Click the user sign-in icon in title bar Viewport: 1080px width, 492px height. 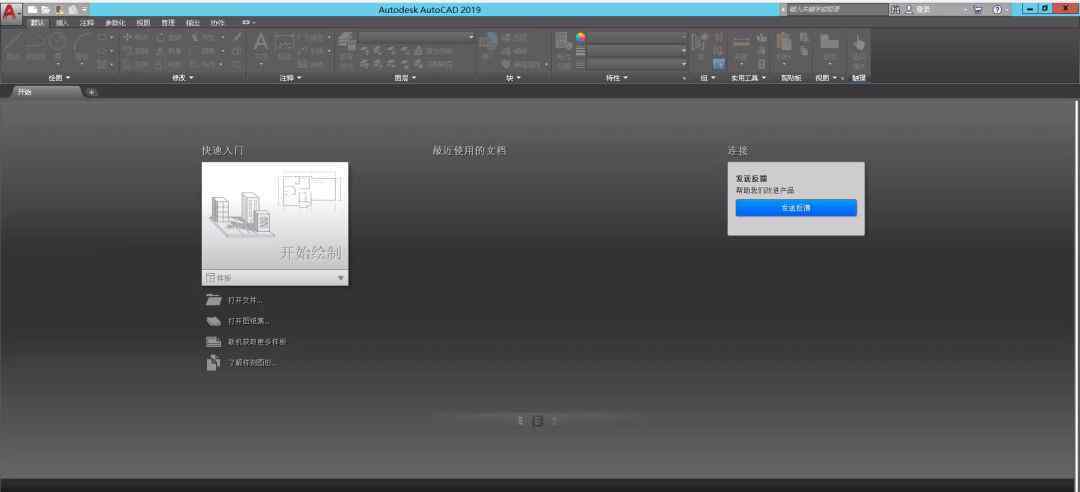[x=908, y=10]
